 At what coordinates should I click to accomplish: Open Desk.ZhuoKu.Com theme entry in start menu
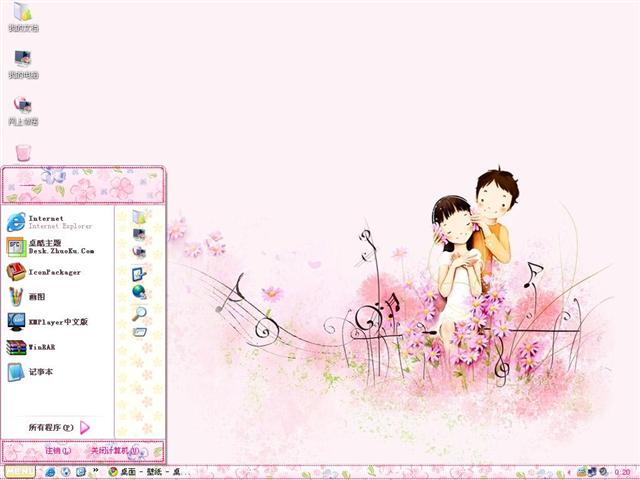point(51,247)
